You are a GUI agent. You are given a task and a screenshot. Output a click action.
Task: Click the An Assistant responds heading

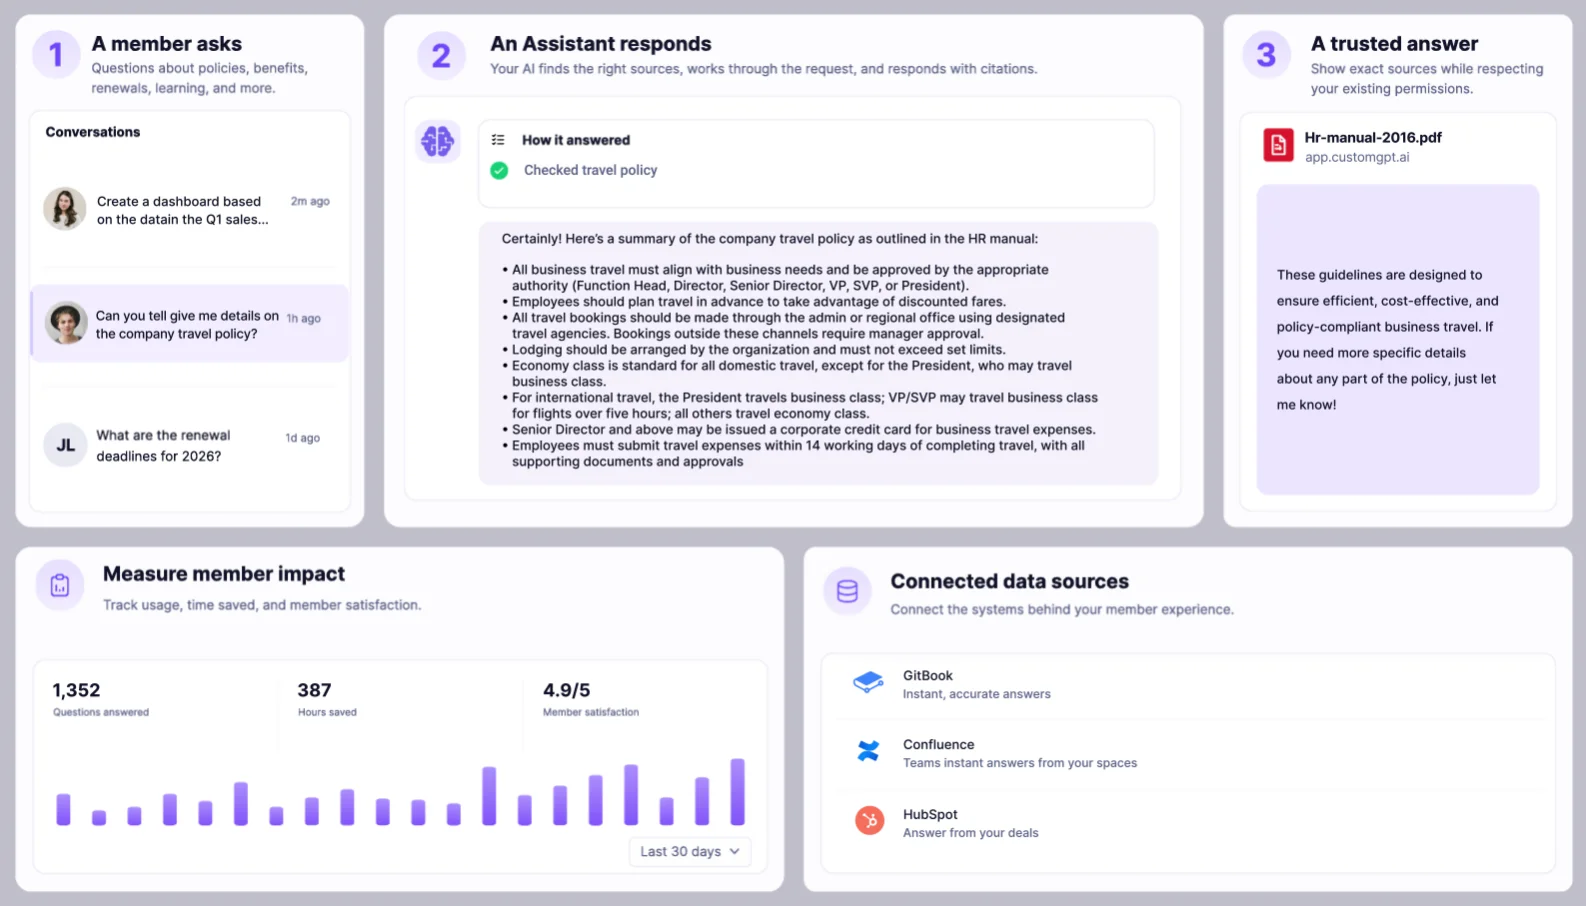click(x=601, y=44)
